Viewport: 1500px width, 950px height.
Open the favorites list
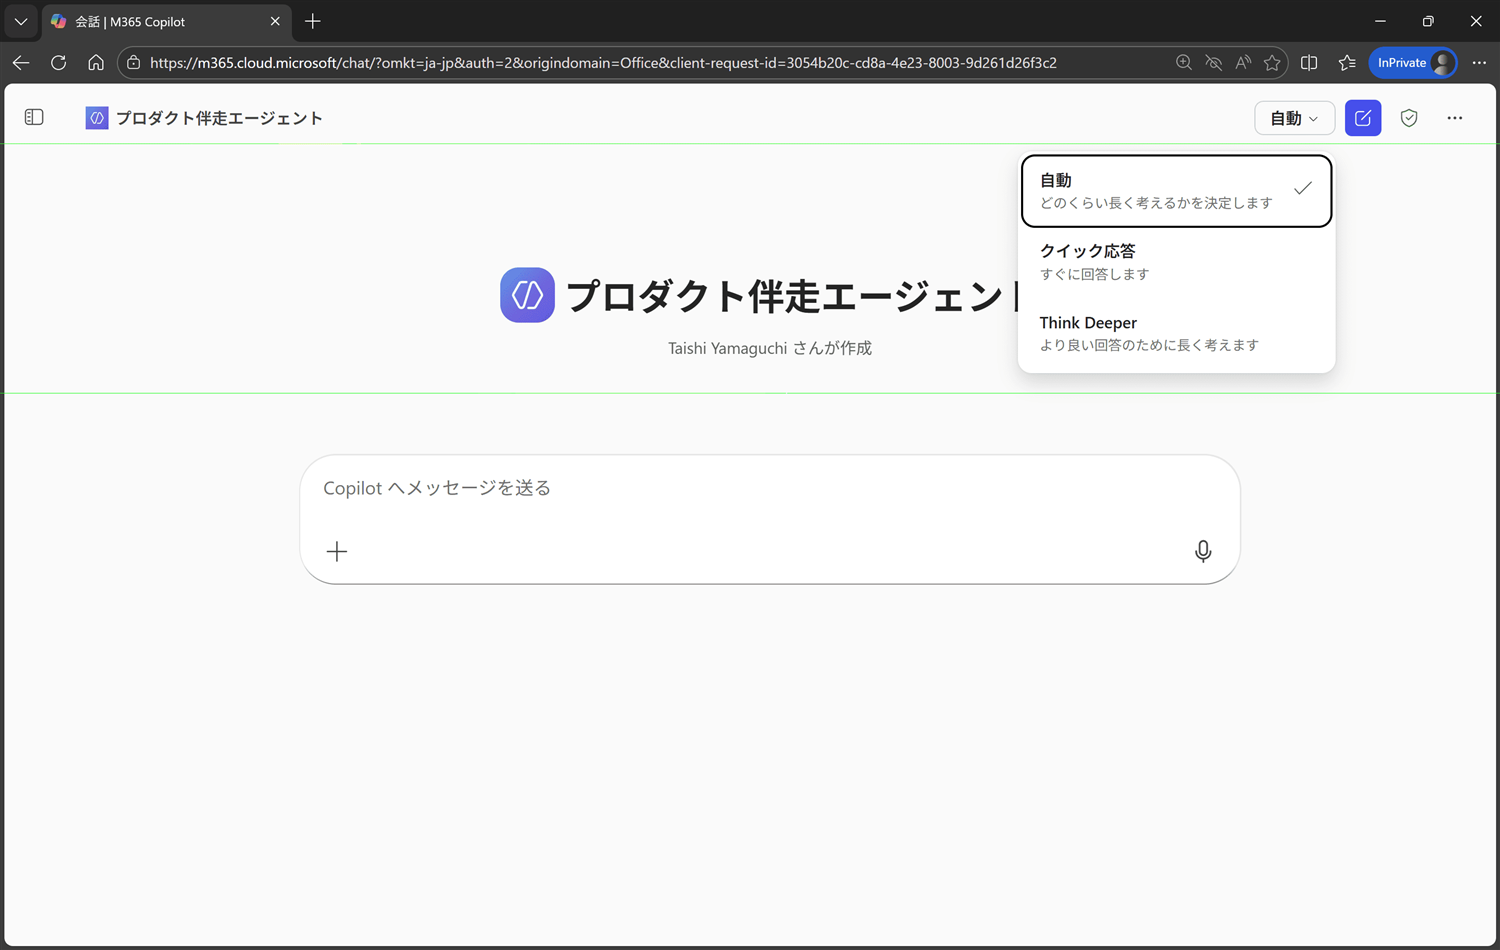point(1347,62)
